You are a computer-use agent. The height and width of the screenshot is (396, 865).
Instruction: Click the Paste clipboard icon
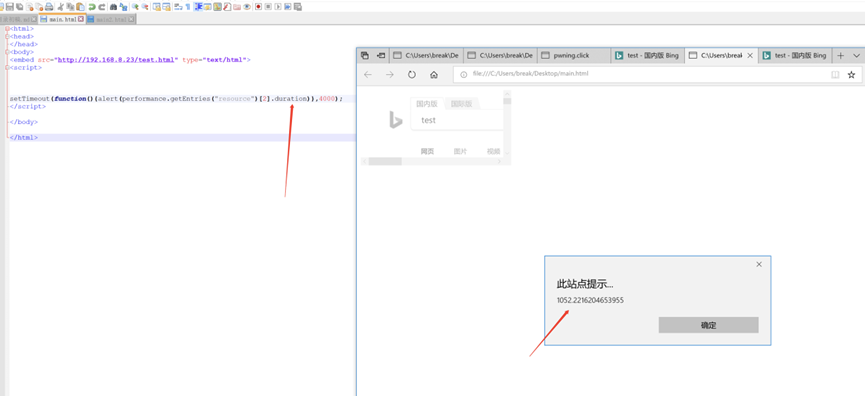pos(81,7)
